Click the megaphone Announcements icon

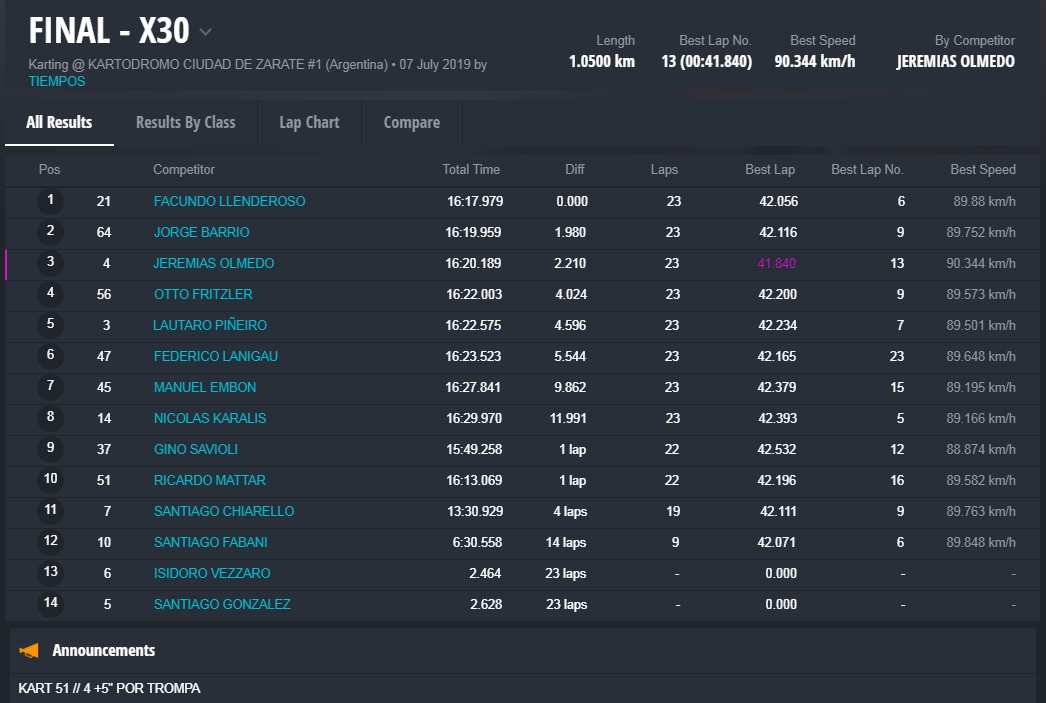pyautogui.click(x=30, y=651)
